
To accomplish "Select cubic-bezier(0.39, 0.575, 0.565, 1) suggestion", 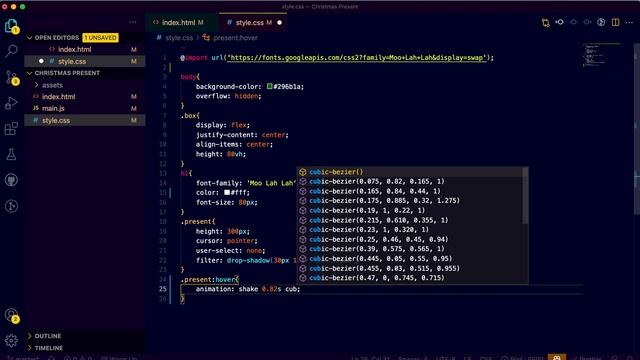I will (x=410, y=249).
